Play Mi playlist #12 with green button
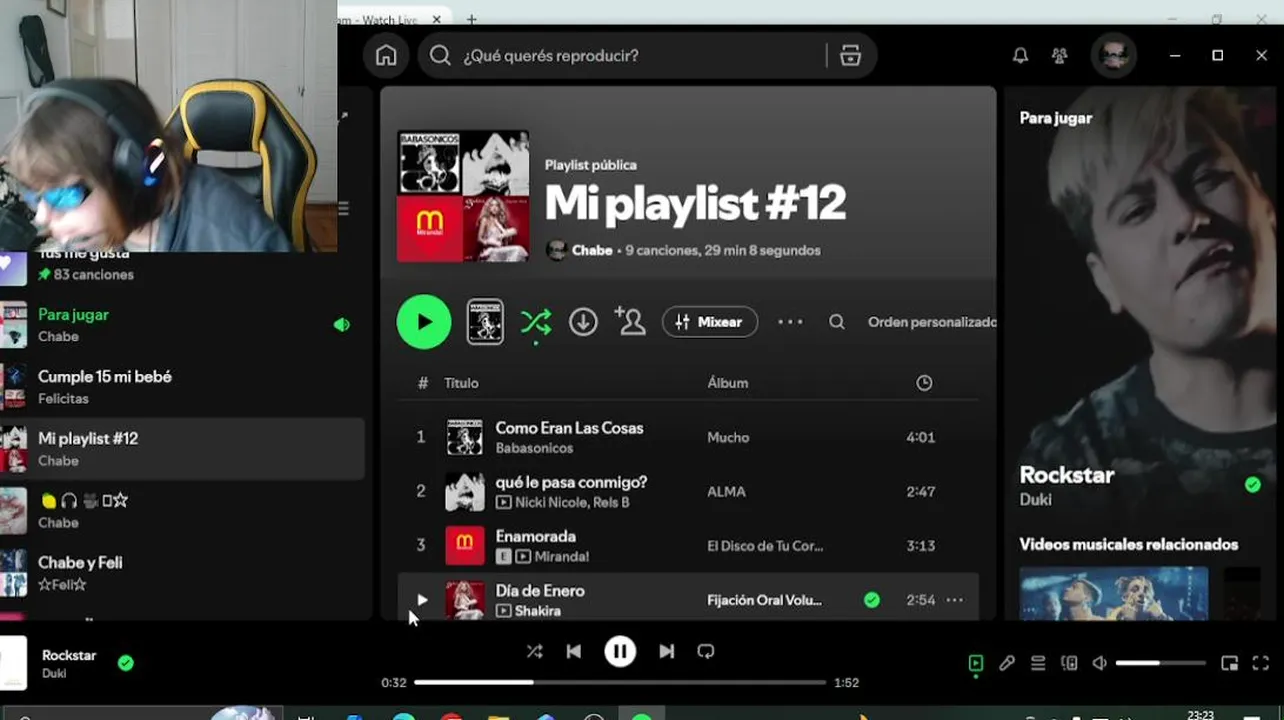This screenshot has width=1284, height=720. tap(424, 322)
